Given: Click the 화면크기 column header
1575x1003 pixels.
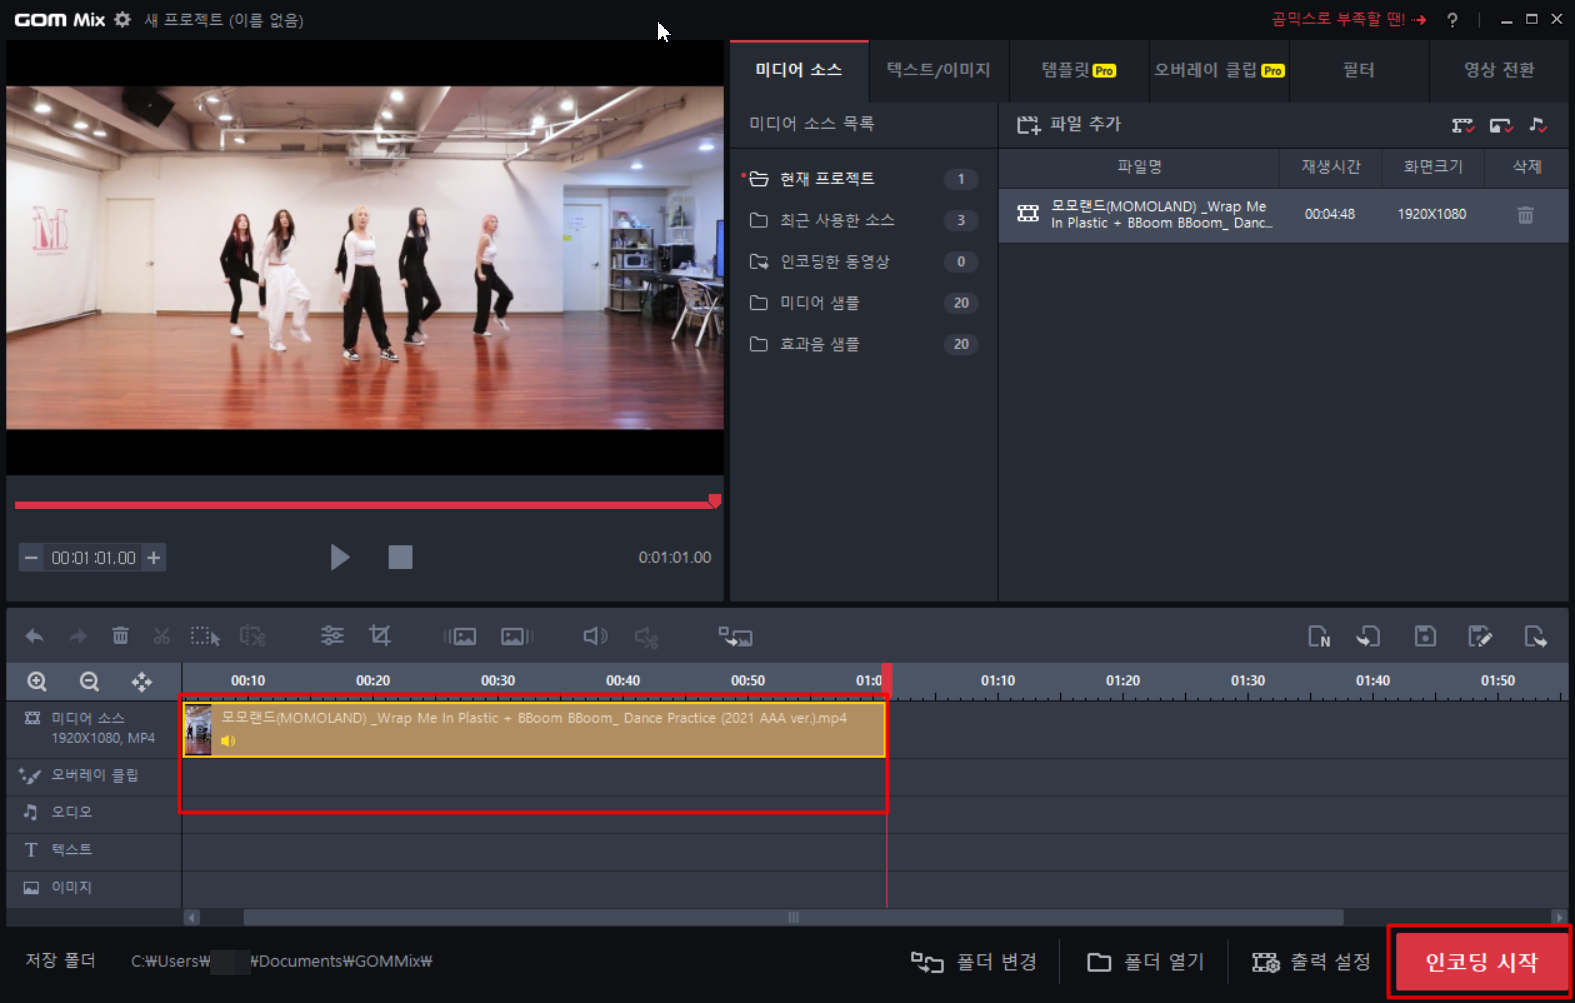Looking at the screenshot, I should pos(1433,167).
